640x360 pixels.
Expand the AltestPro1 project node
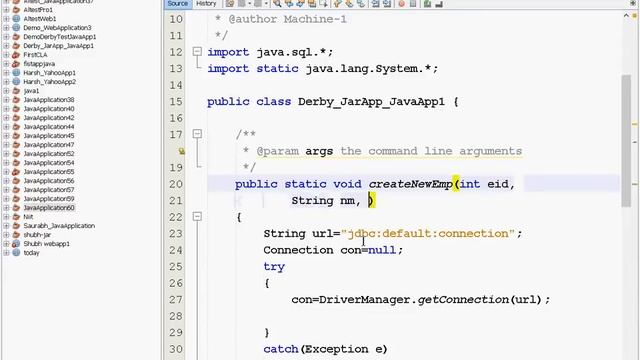point(6,10)
